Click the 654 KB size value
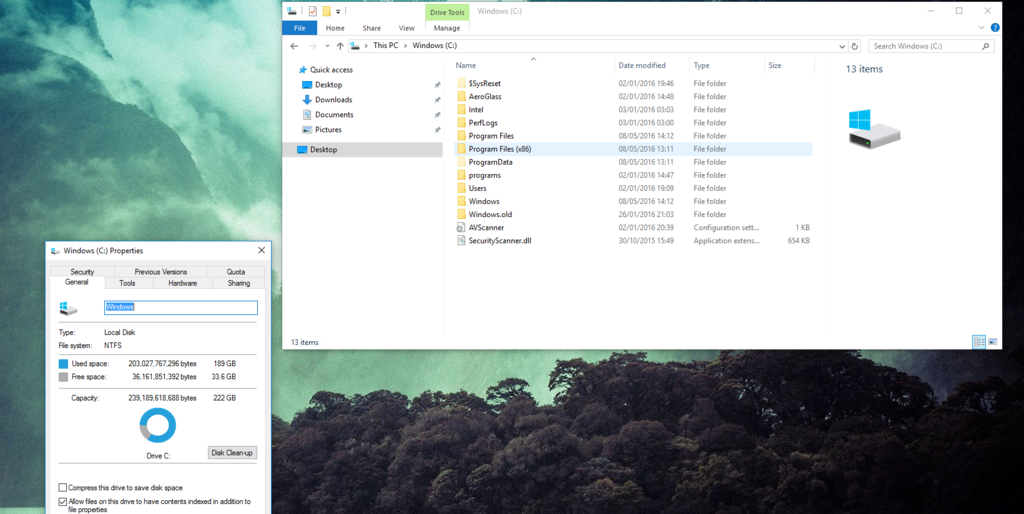This screenshot has height=514, width=1024. (x=799, y=240)
